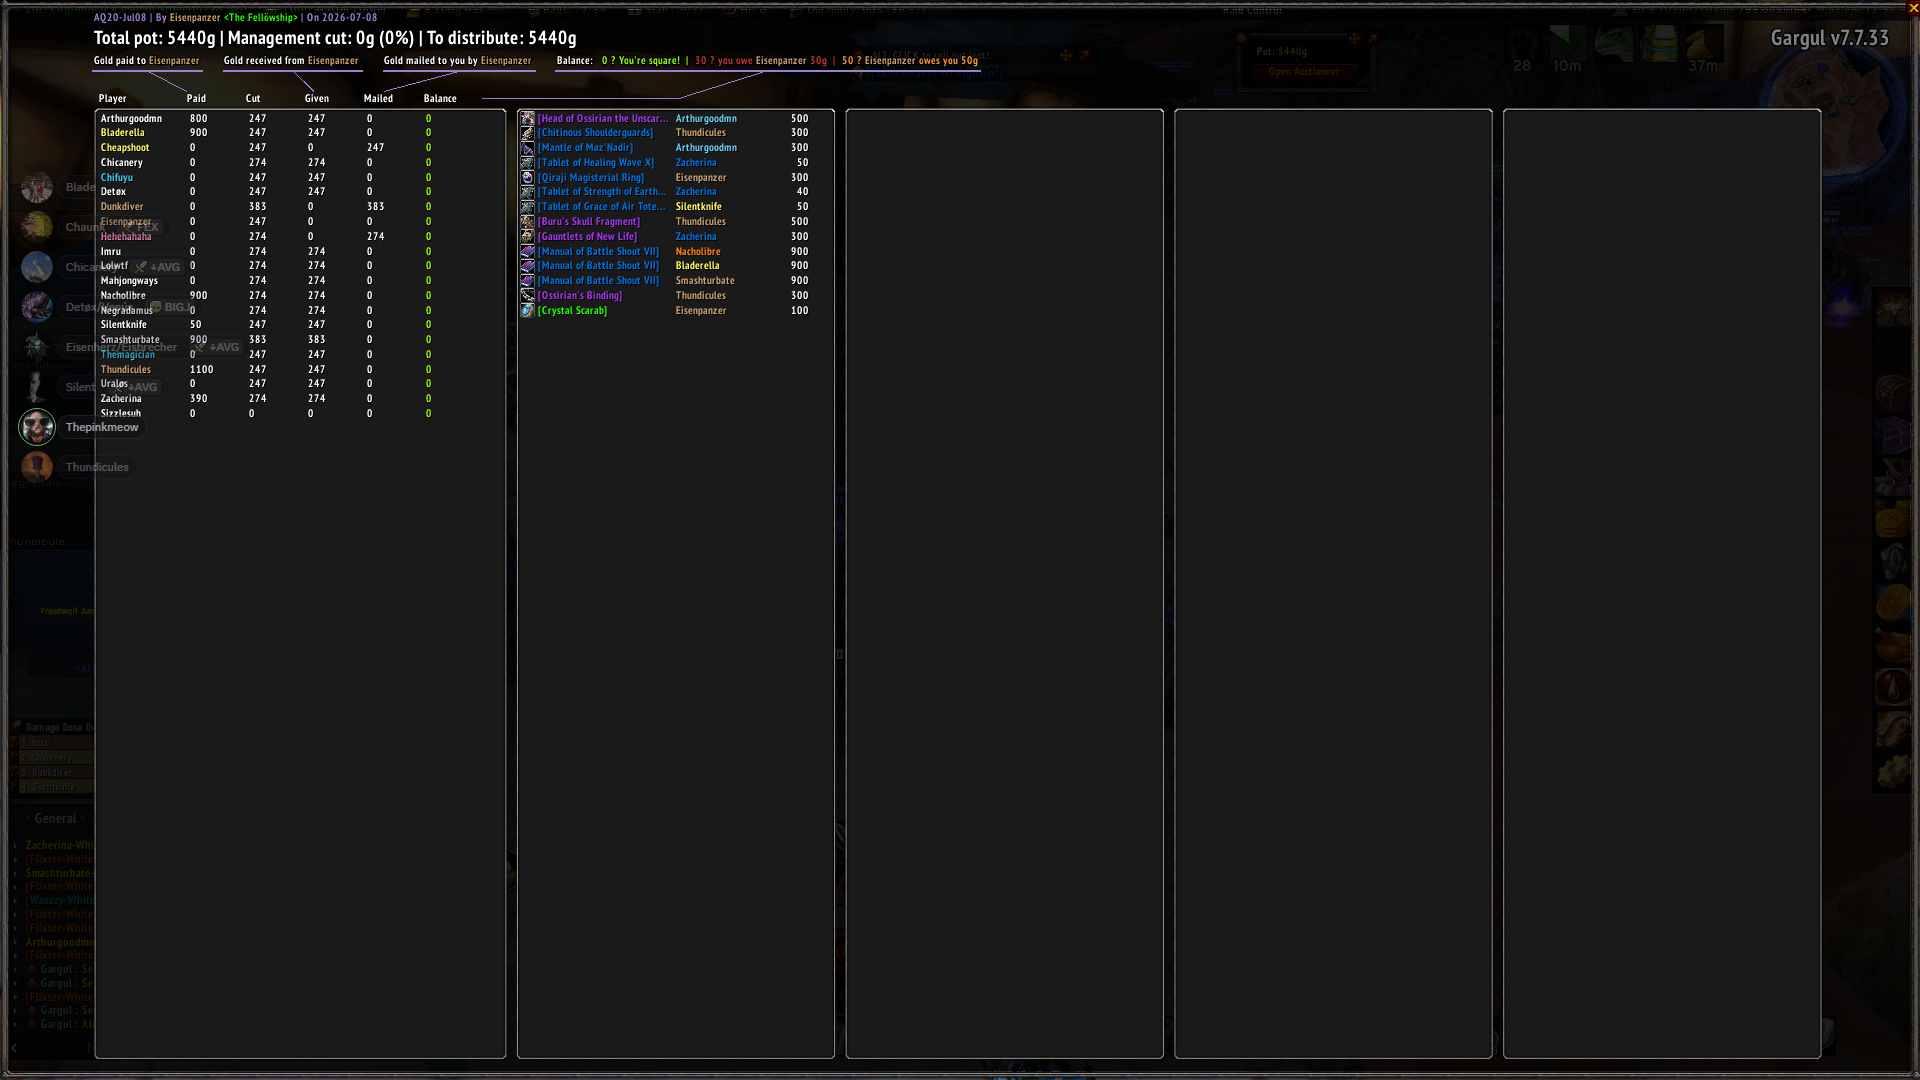1920x1080 pixels.
Task: Sort by the Mailed column header
Action: 378,99
